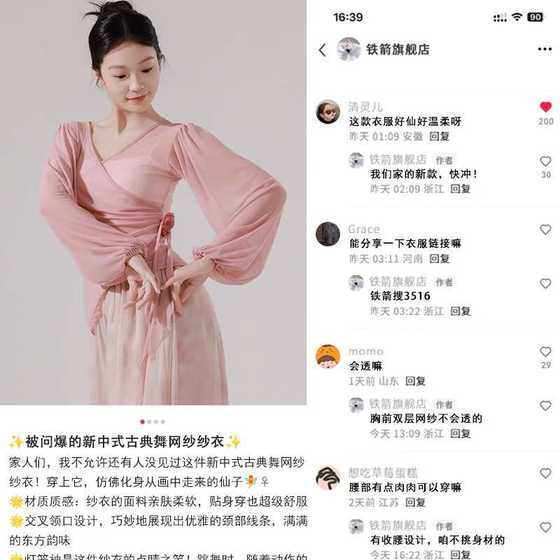Open 铁箭旗舰店 profile avatar in header
This screenshot has width=560, height=560.
point(348,49)
